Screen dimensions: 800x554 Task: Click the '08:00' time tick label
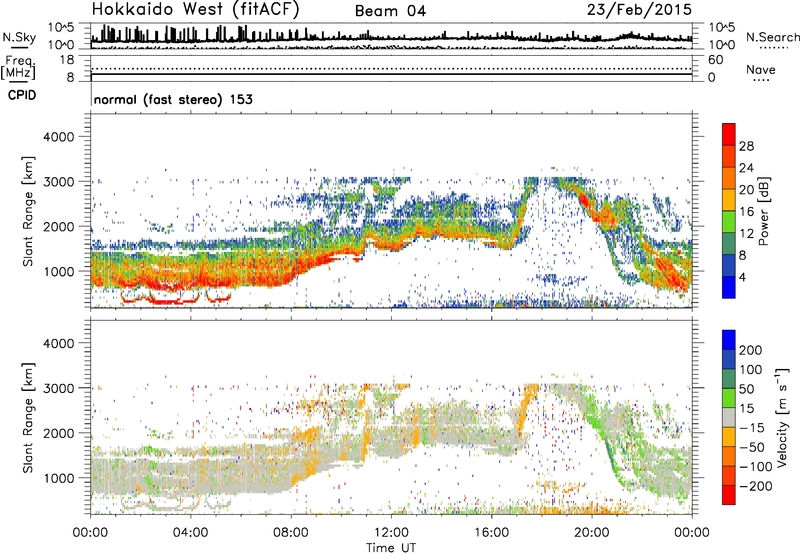290,533
